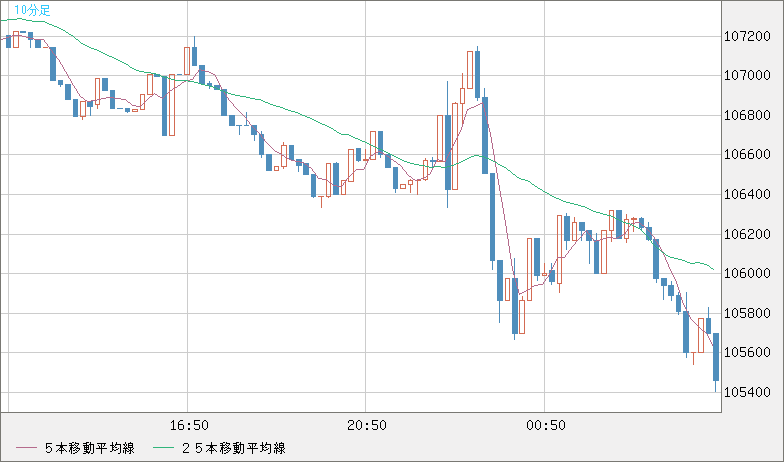Click the 20:50 time axis label
Image resolution: width=784 pixels, height=462 pixels.
[366, 426]
